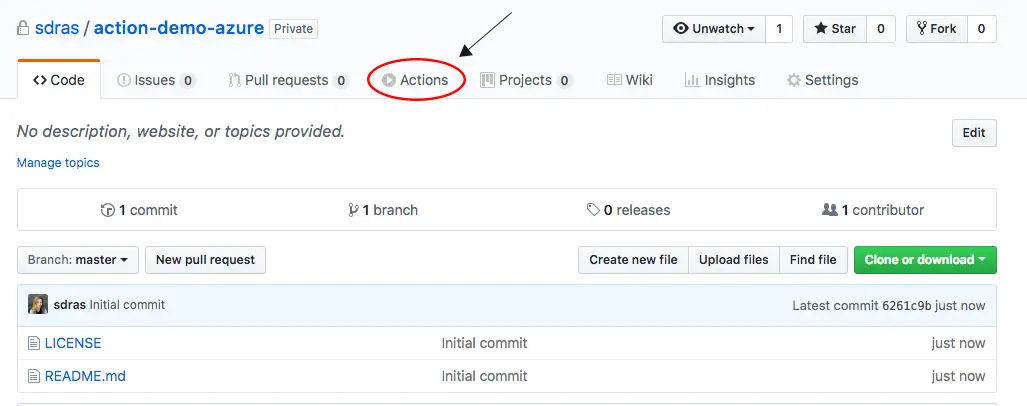Viewport: 1027px width, 406px height.
Task: Click the README.md file icon
Action: tap(34, 377)
